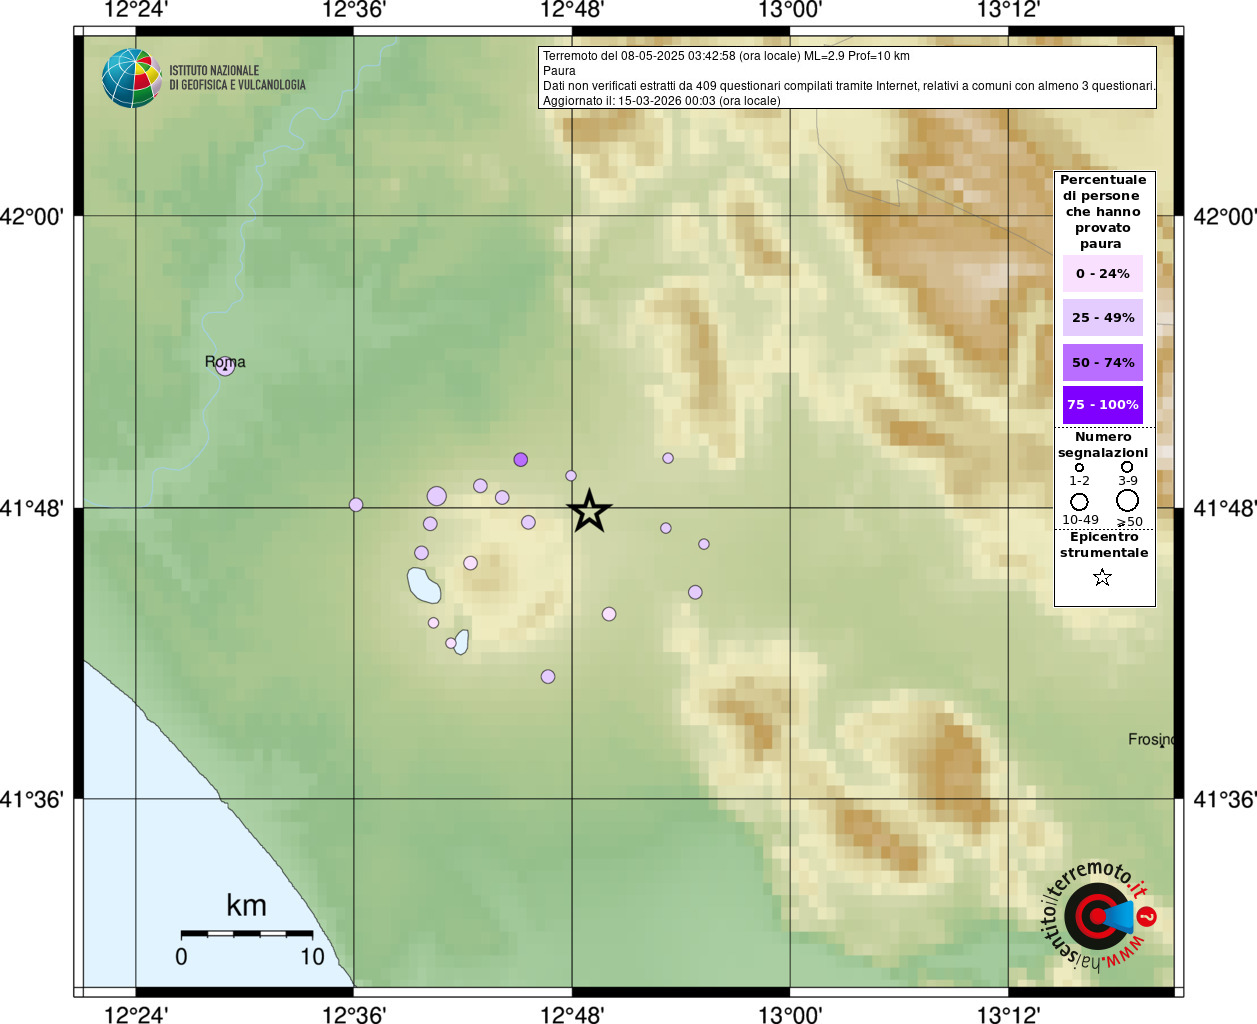This screenshot has width=1257, height=1024.
Task: Click the 'Roma' map label
Action: [x=225, y=362]
